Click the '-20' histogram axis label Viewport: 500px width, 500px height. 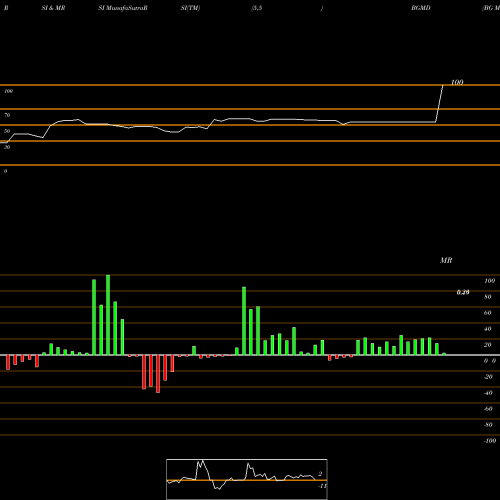pos(488,377)
